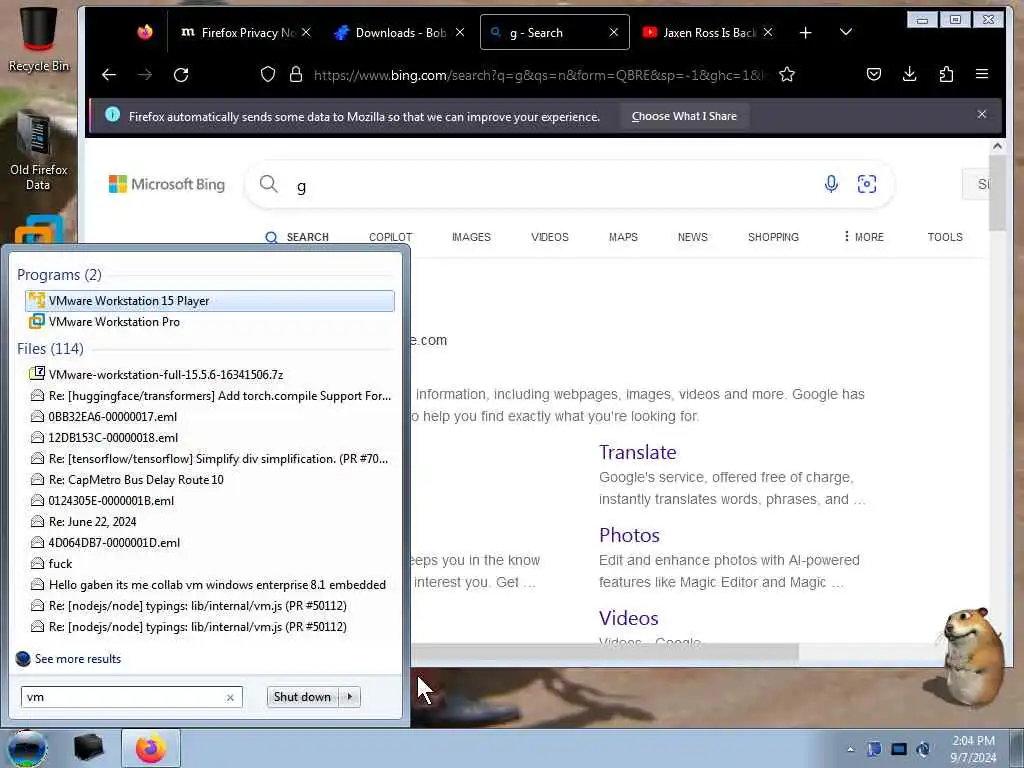Click the Bing search query field
Viewport: 1024px width, 768px height.
pyautogui.click(x=555, y=185)
